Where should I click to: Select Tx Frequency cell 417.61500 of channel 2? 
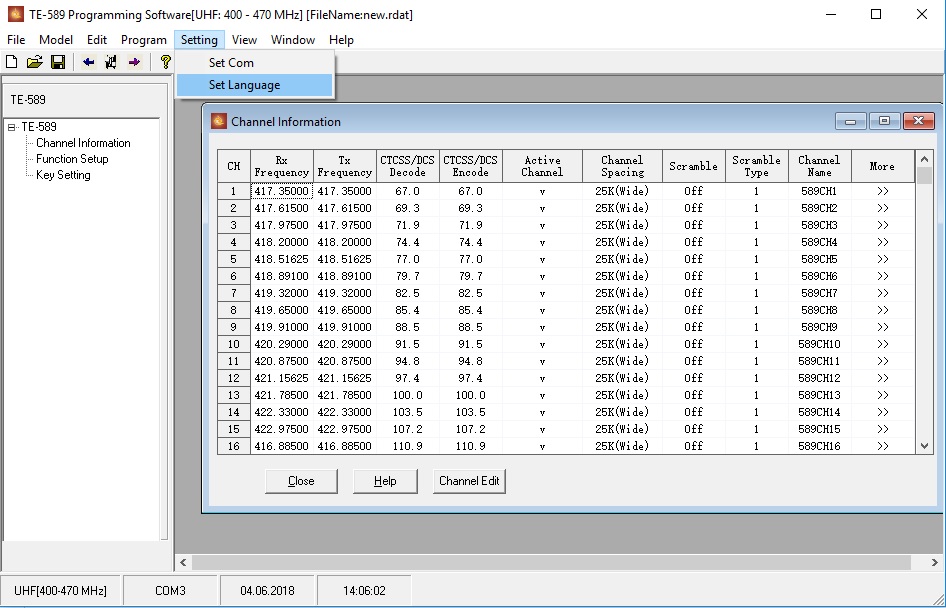(344, 208)
